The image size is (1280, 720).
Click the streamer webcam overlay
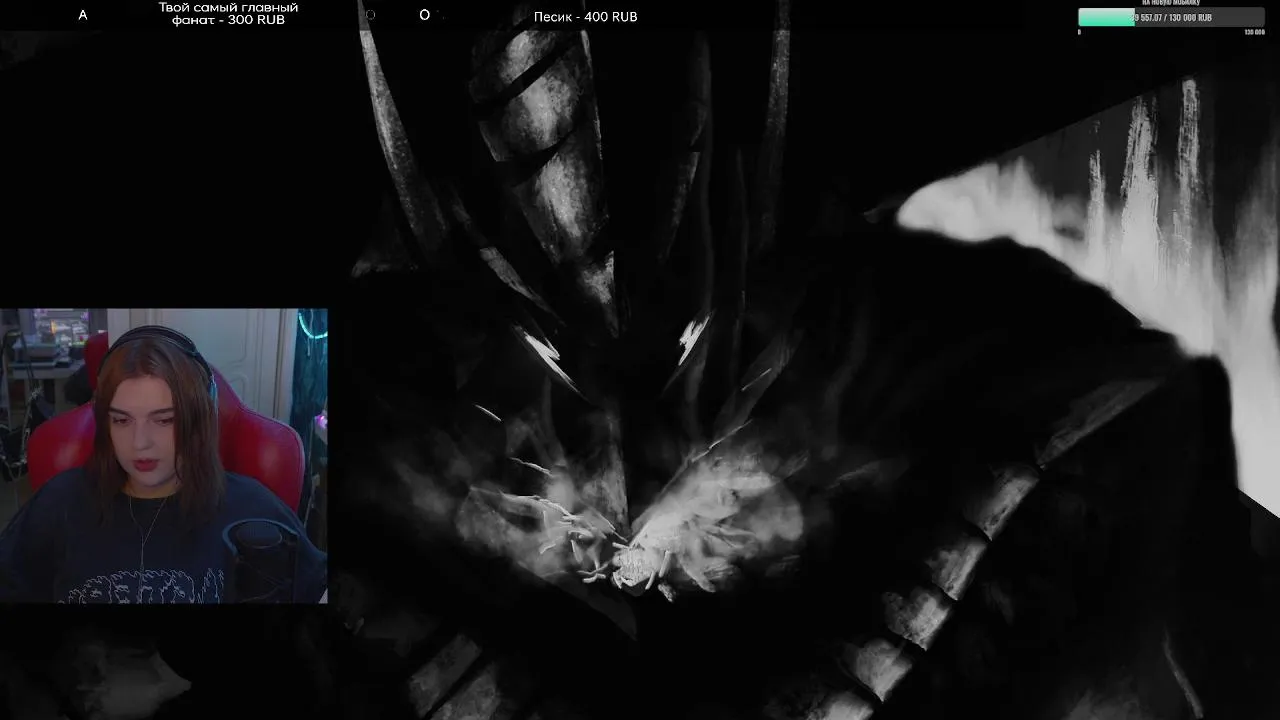[x=163, y=456]
